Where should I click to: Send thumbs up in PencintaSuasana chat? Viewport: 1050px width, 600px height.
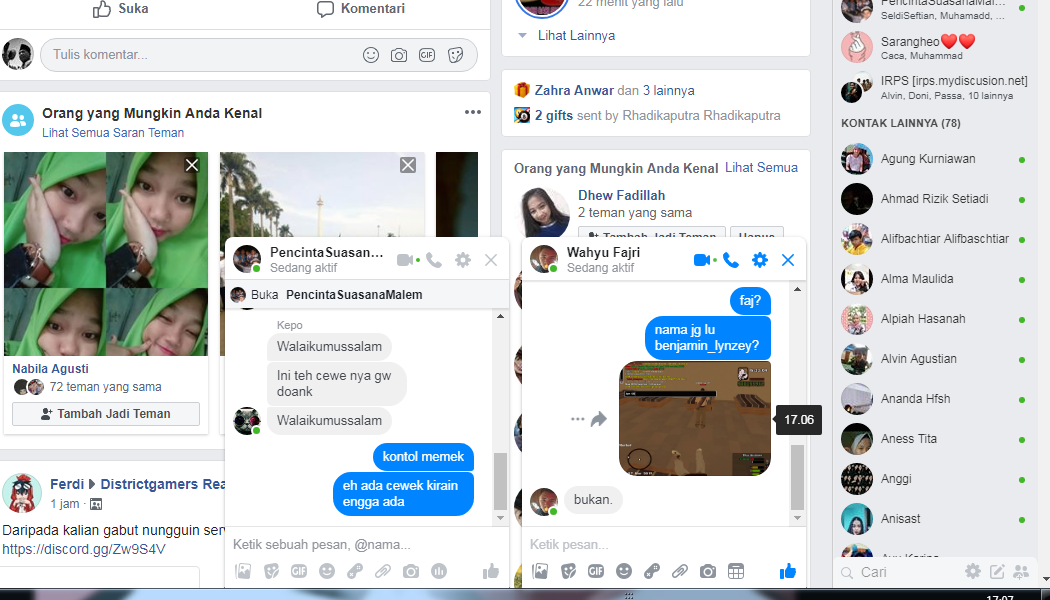point(491,571)
